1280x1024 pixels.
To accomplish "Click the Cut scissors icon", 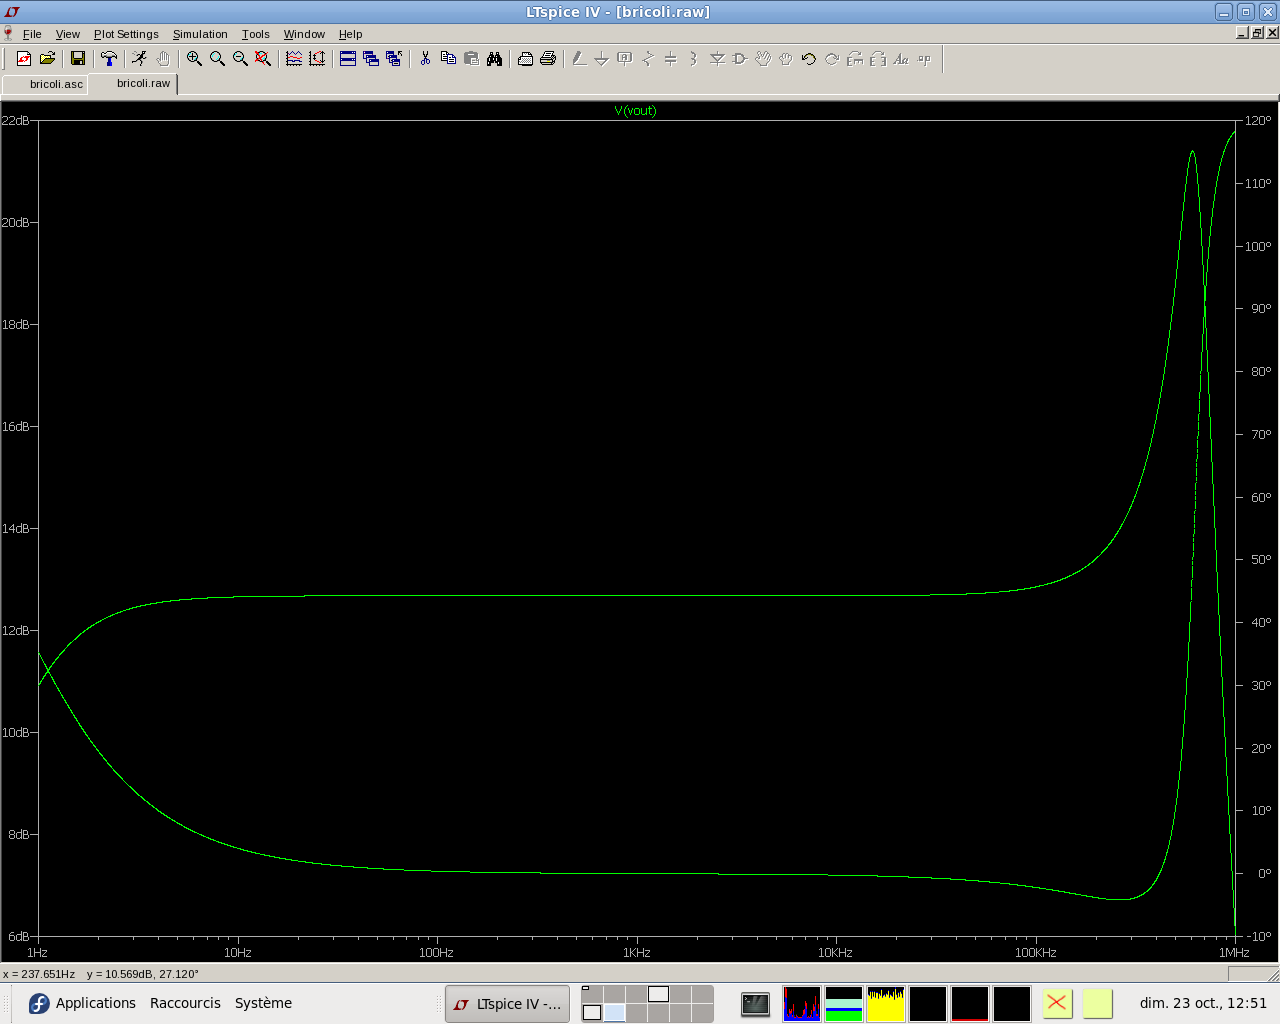I will tap(425, 59).
